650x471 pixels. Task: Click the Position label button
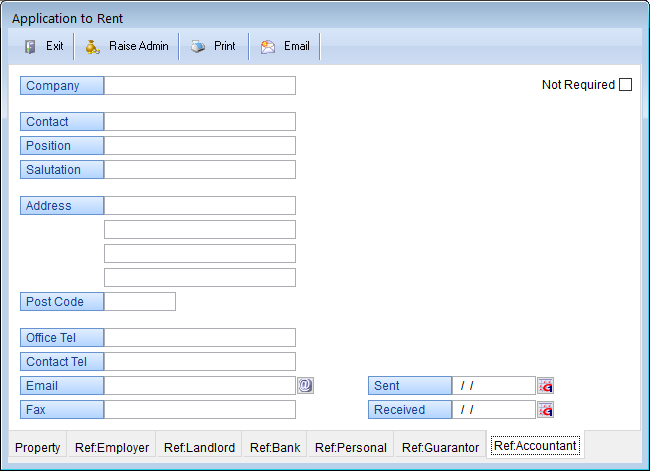pyautogui.click(x=62, y=146)
